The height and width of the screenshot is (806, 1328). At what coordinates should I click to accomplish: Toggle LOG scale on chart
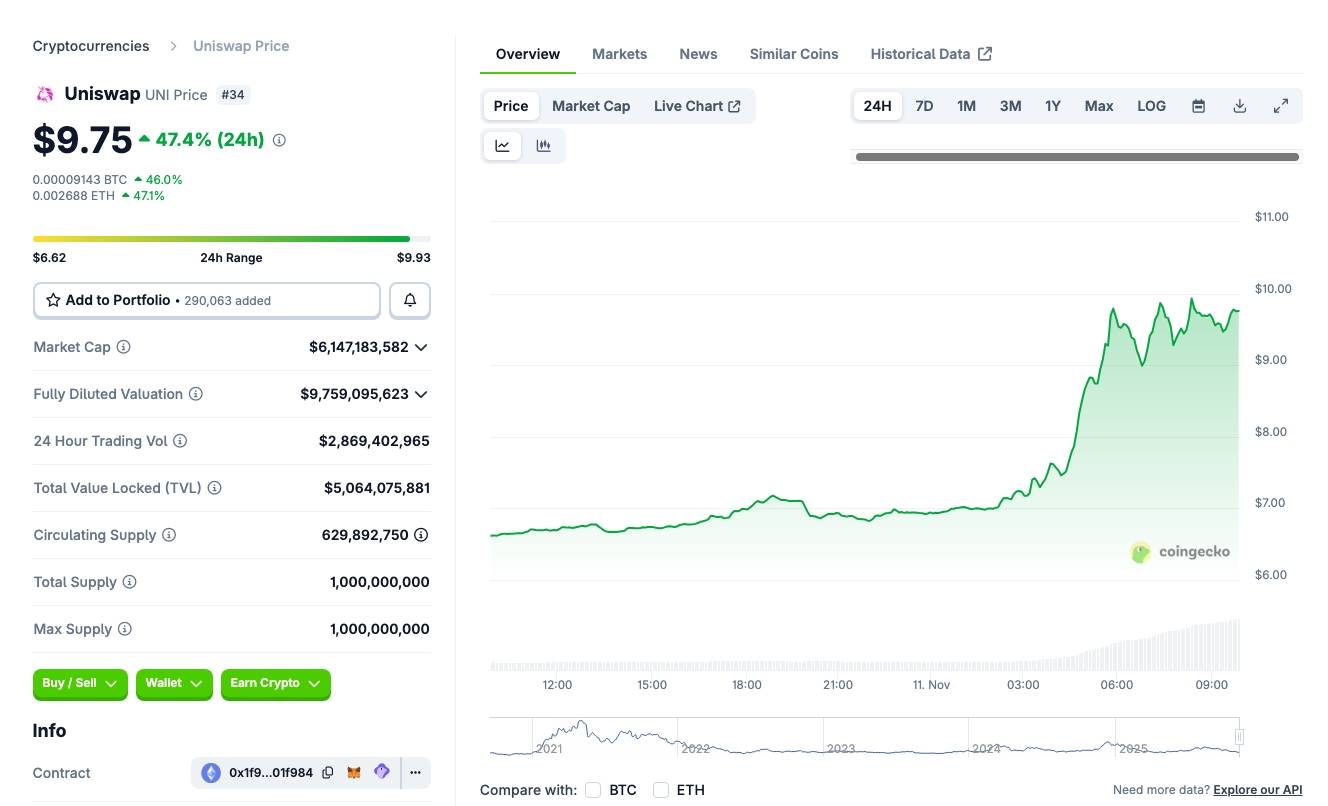click(x=1151, y=106)
